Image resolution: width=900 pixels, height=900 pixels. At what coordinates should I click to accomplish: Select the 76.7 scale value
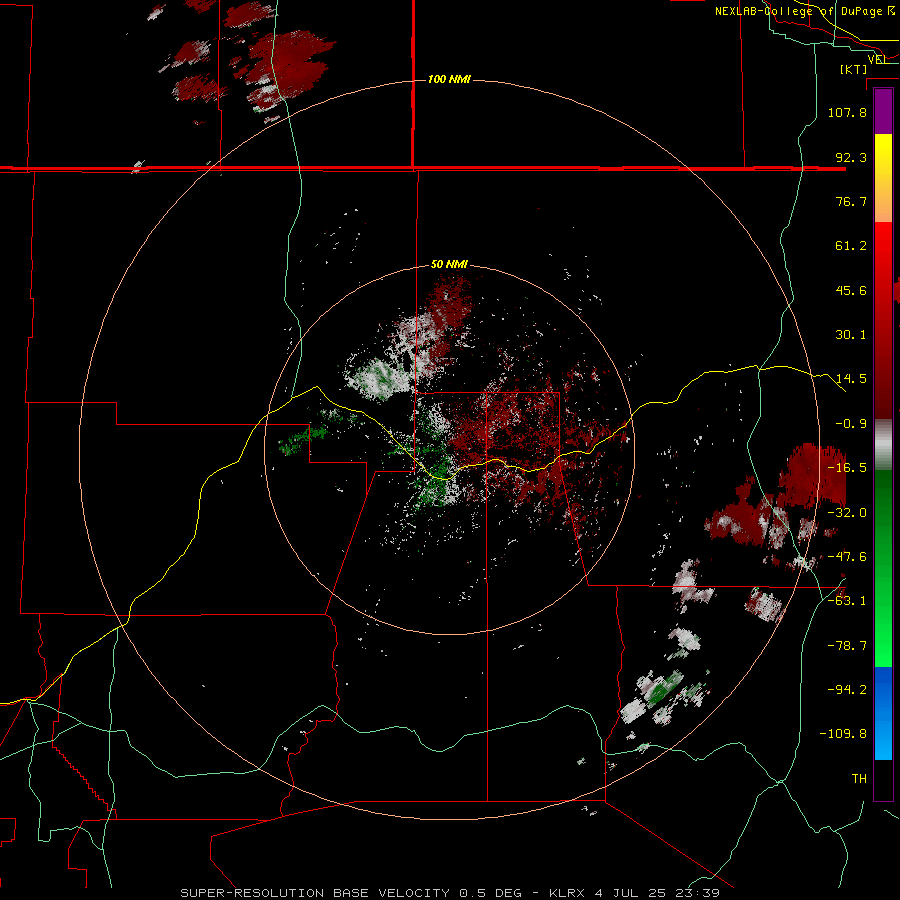coord(851,201)
